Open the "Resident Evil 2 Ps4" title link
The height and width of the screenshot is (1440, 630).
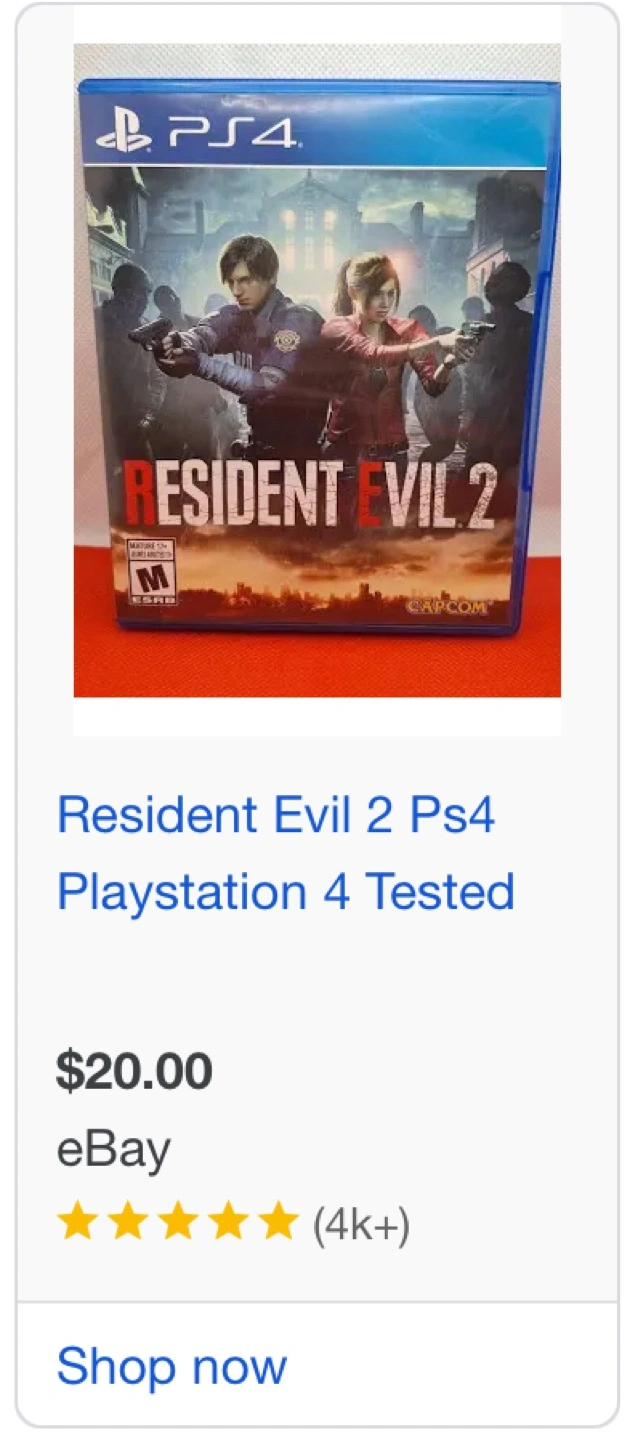coord(276,815)
